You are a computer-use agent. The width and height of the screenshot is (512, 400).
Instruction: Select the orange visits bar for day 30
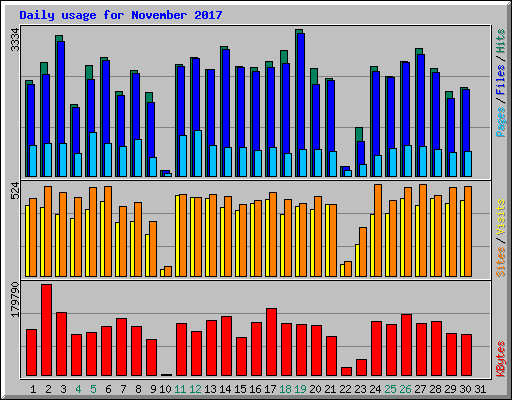pos(468,231)
